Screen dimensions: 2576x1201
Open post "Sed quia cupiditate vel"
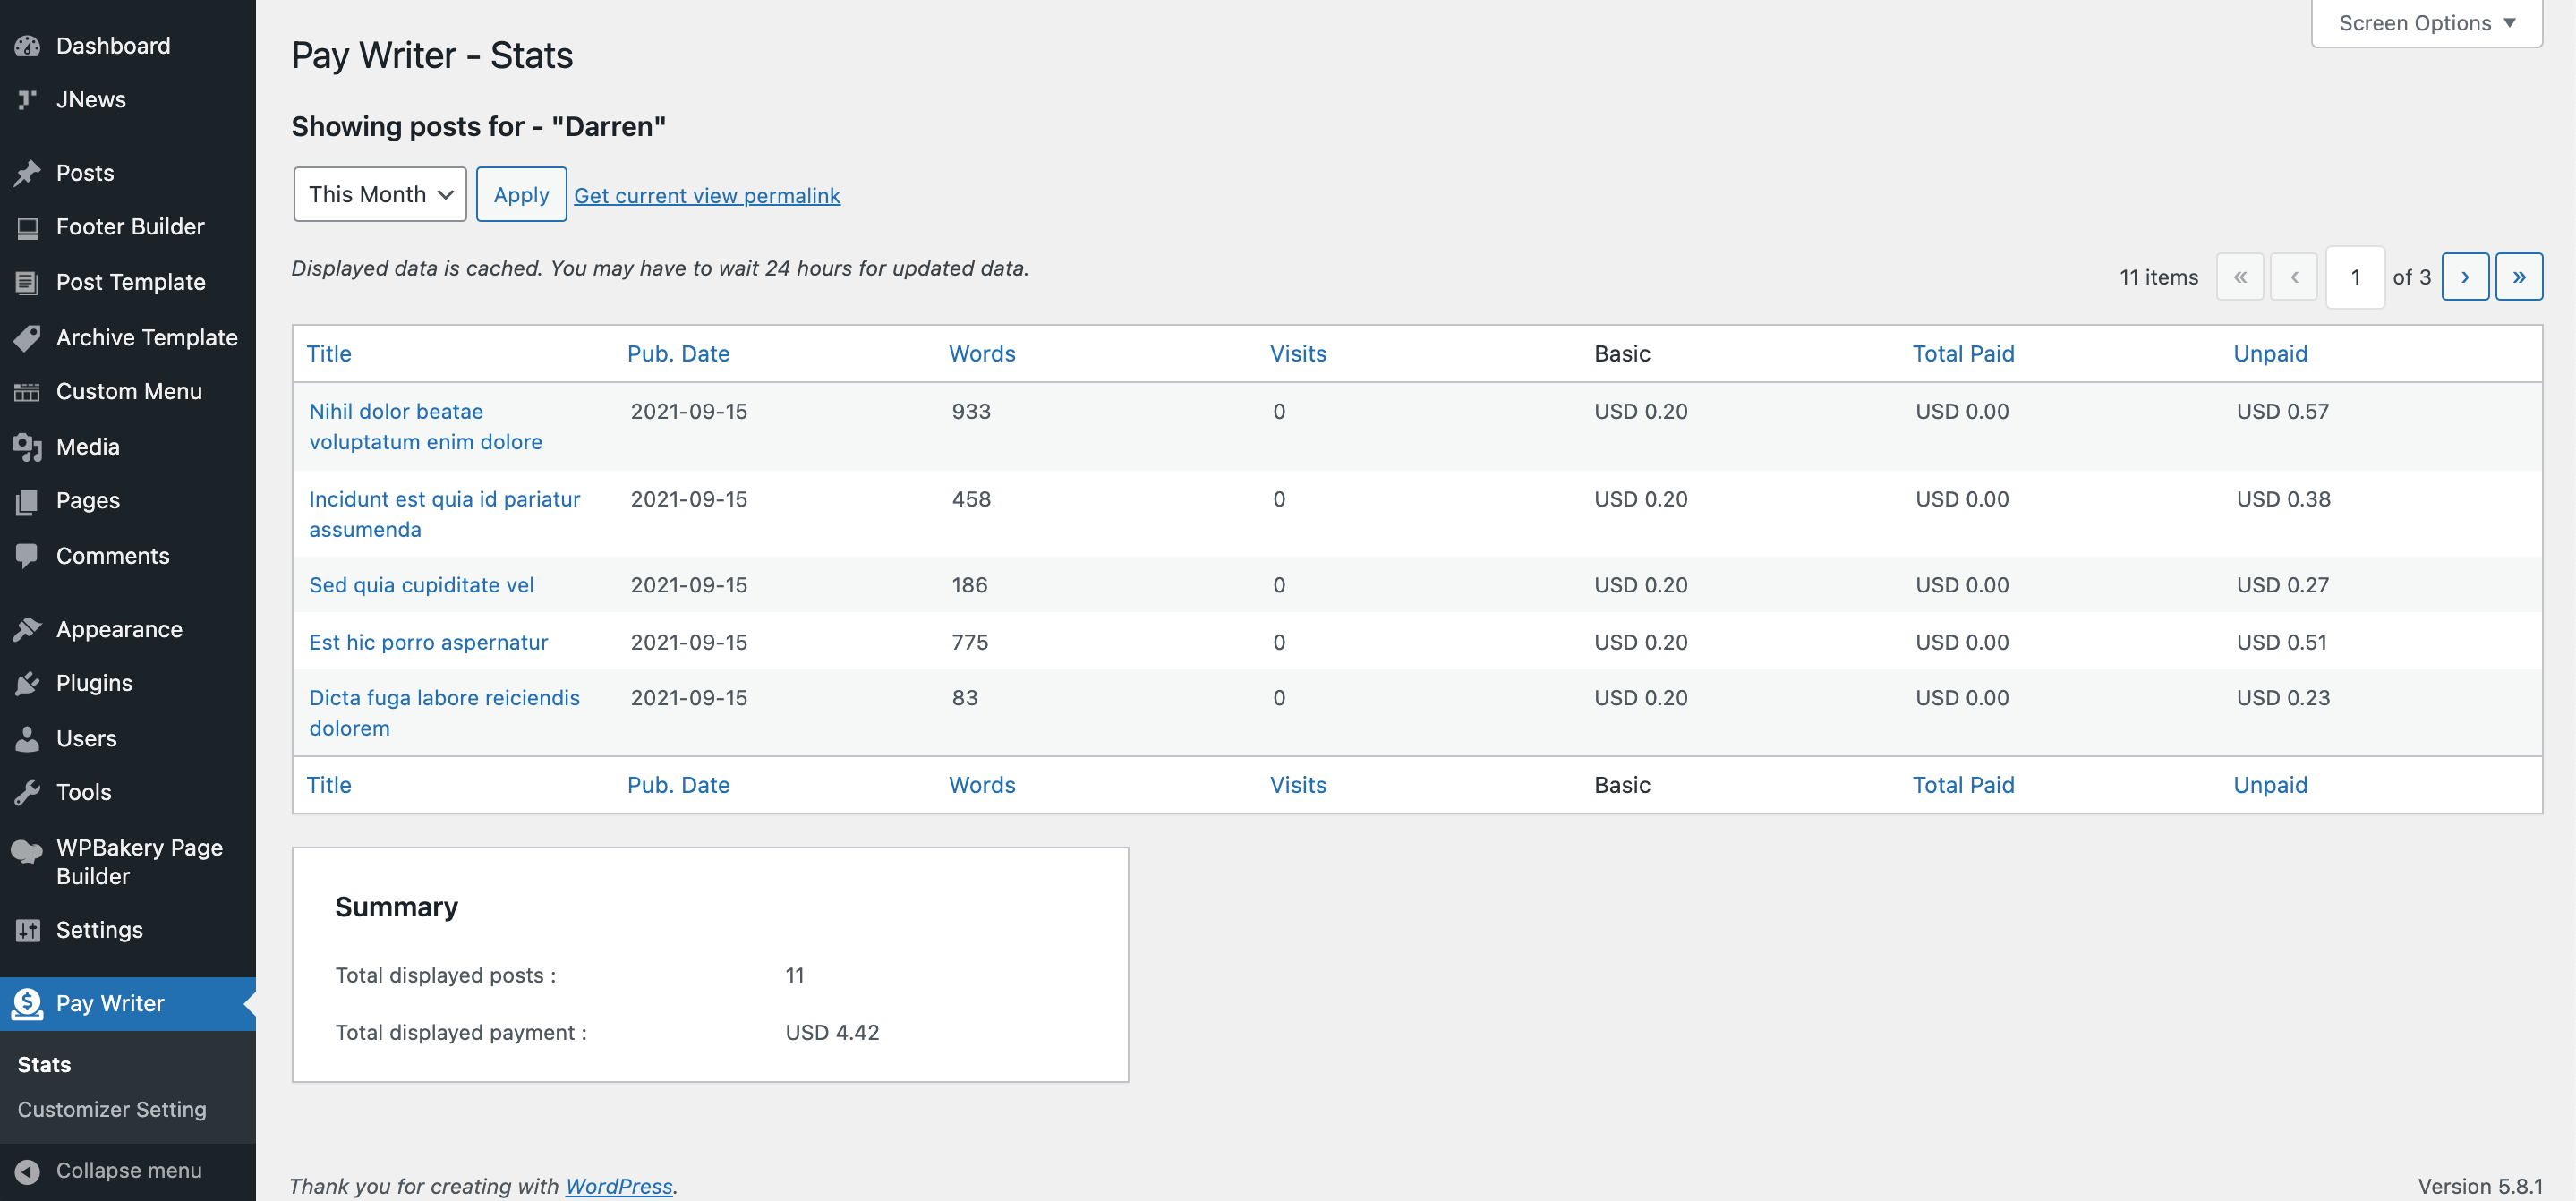tap(421, 585)
